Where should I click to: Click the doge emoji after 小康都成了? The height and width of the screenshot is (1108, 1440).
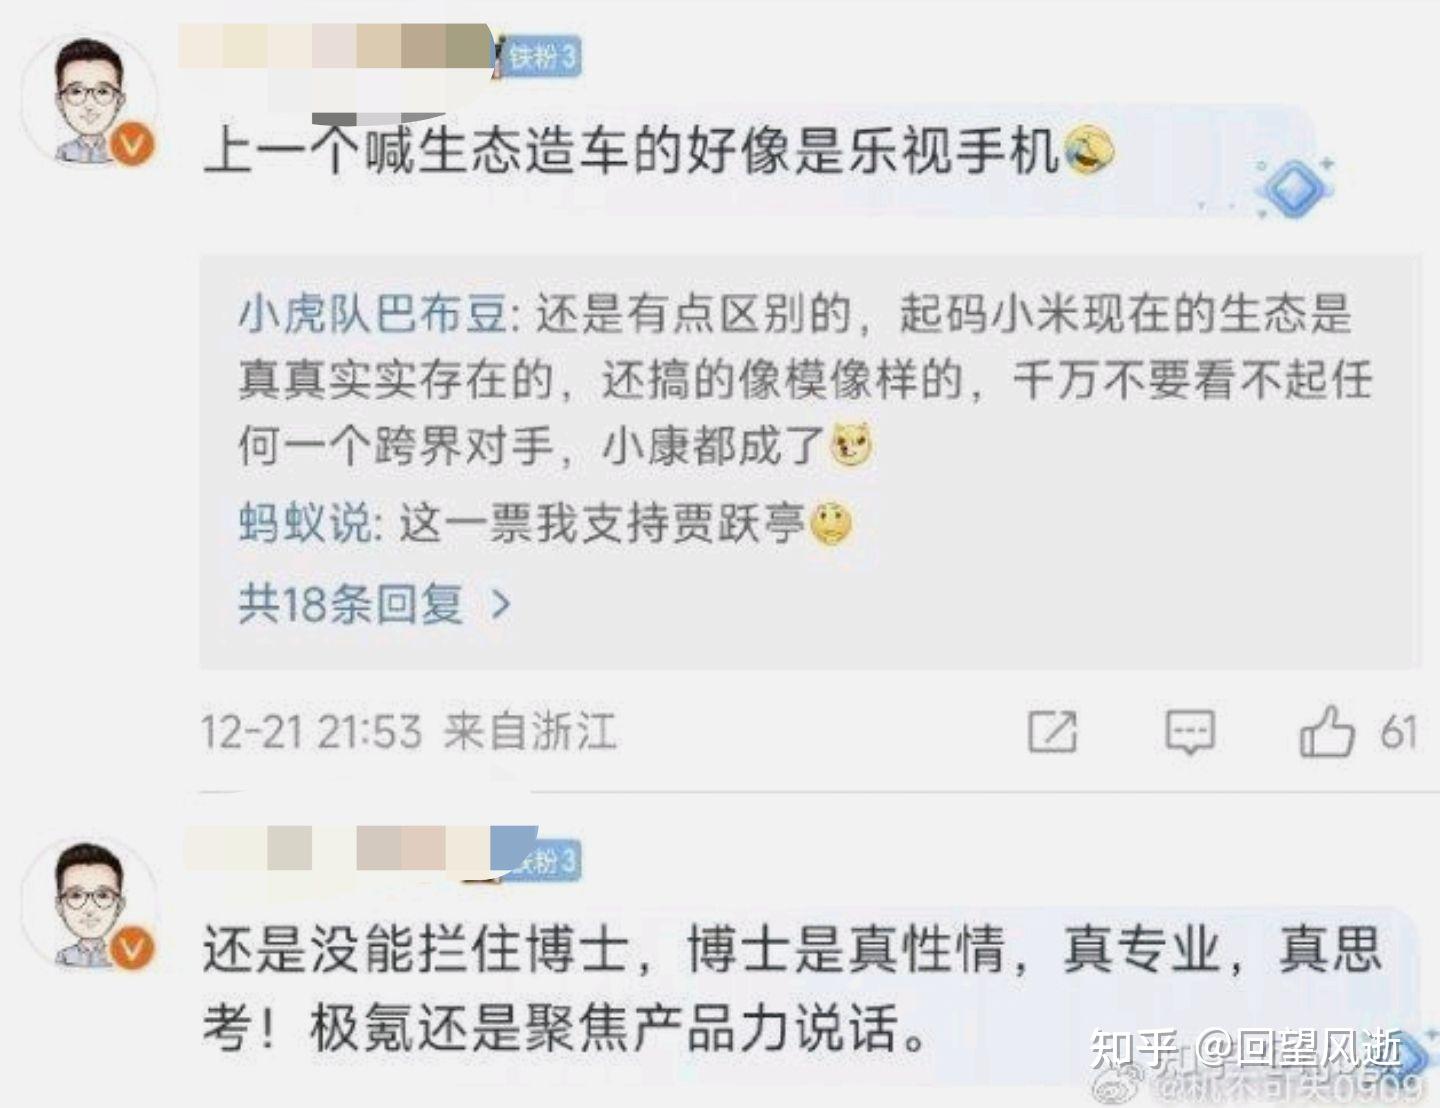point(853,445)
